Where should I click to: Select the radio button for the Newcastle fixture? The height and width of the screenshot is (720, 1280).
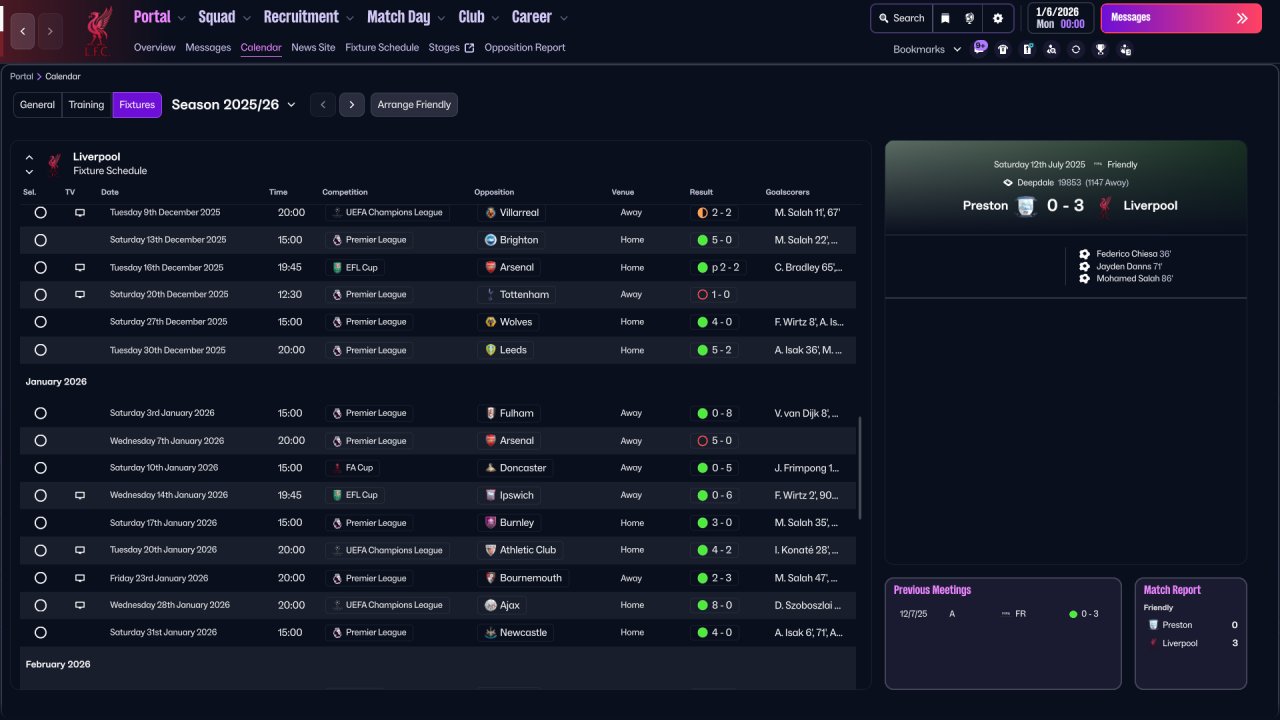click(x=40, y=633)
